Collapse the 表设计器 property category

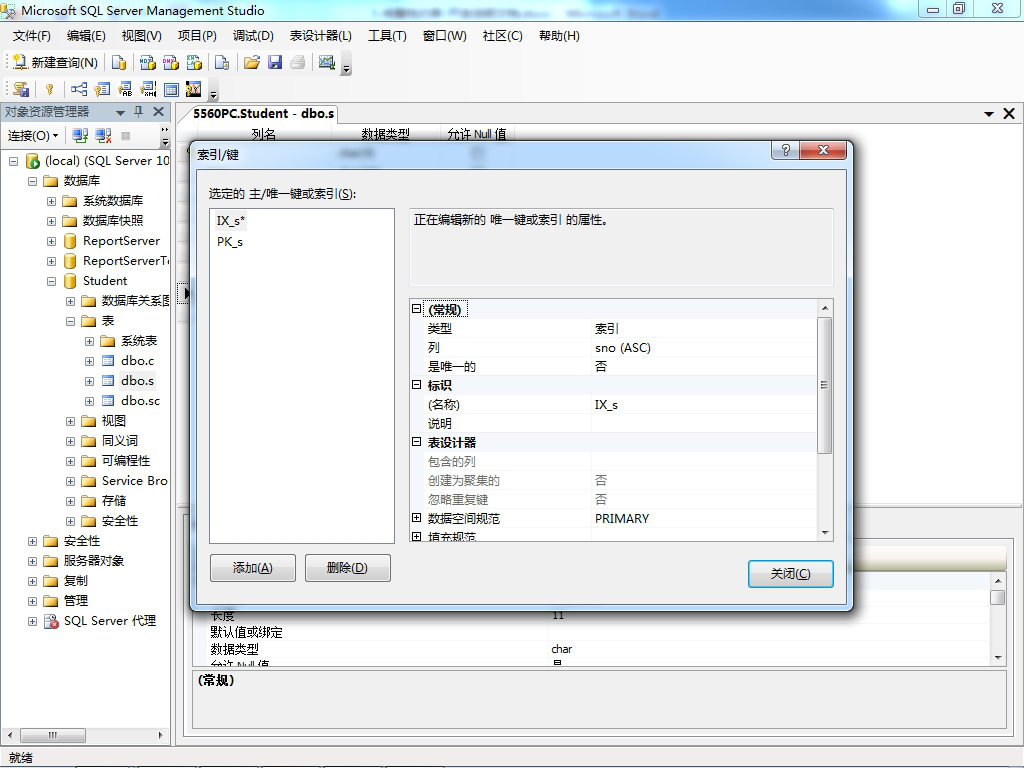(x=417, y=441)
